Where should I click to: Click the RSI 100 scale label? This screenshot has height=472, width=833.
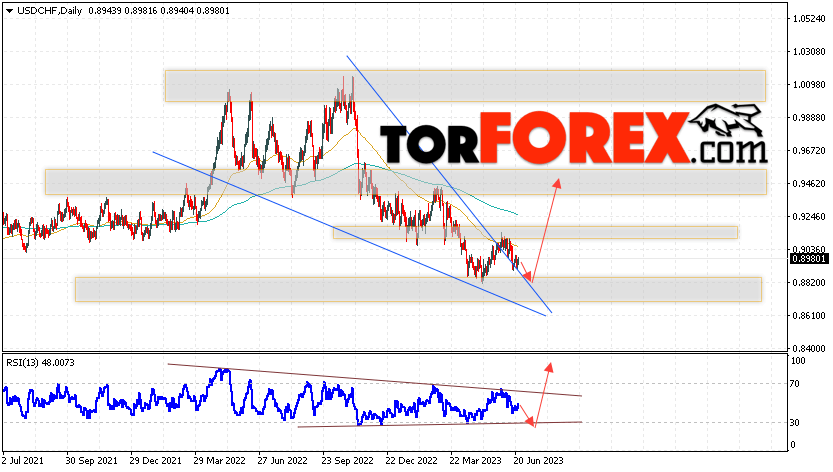point(798,361)
